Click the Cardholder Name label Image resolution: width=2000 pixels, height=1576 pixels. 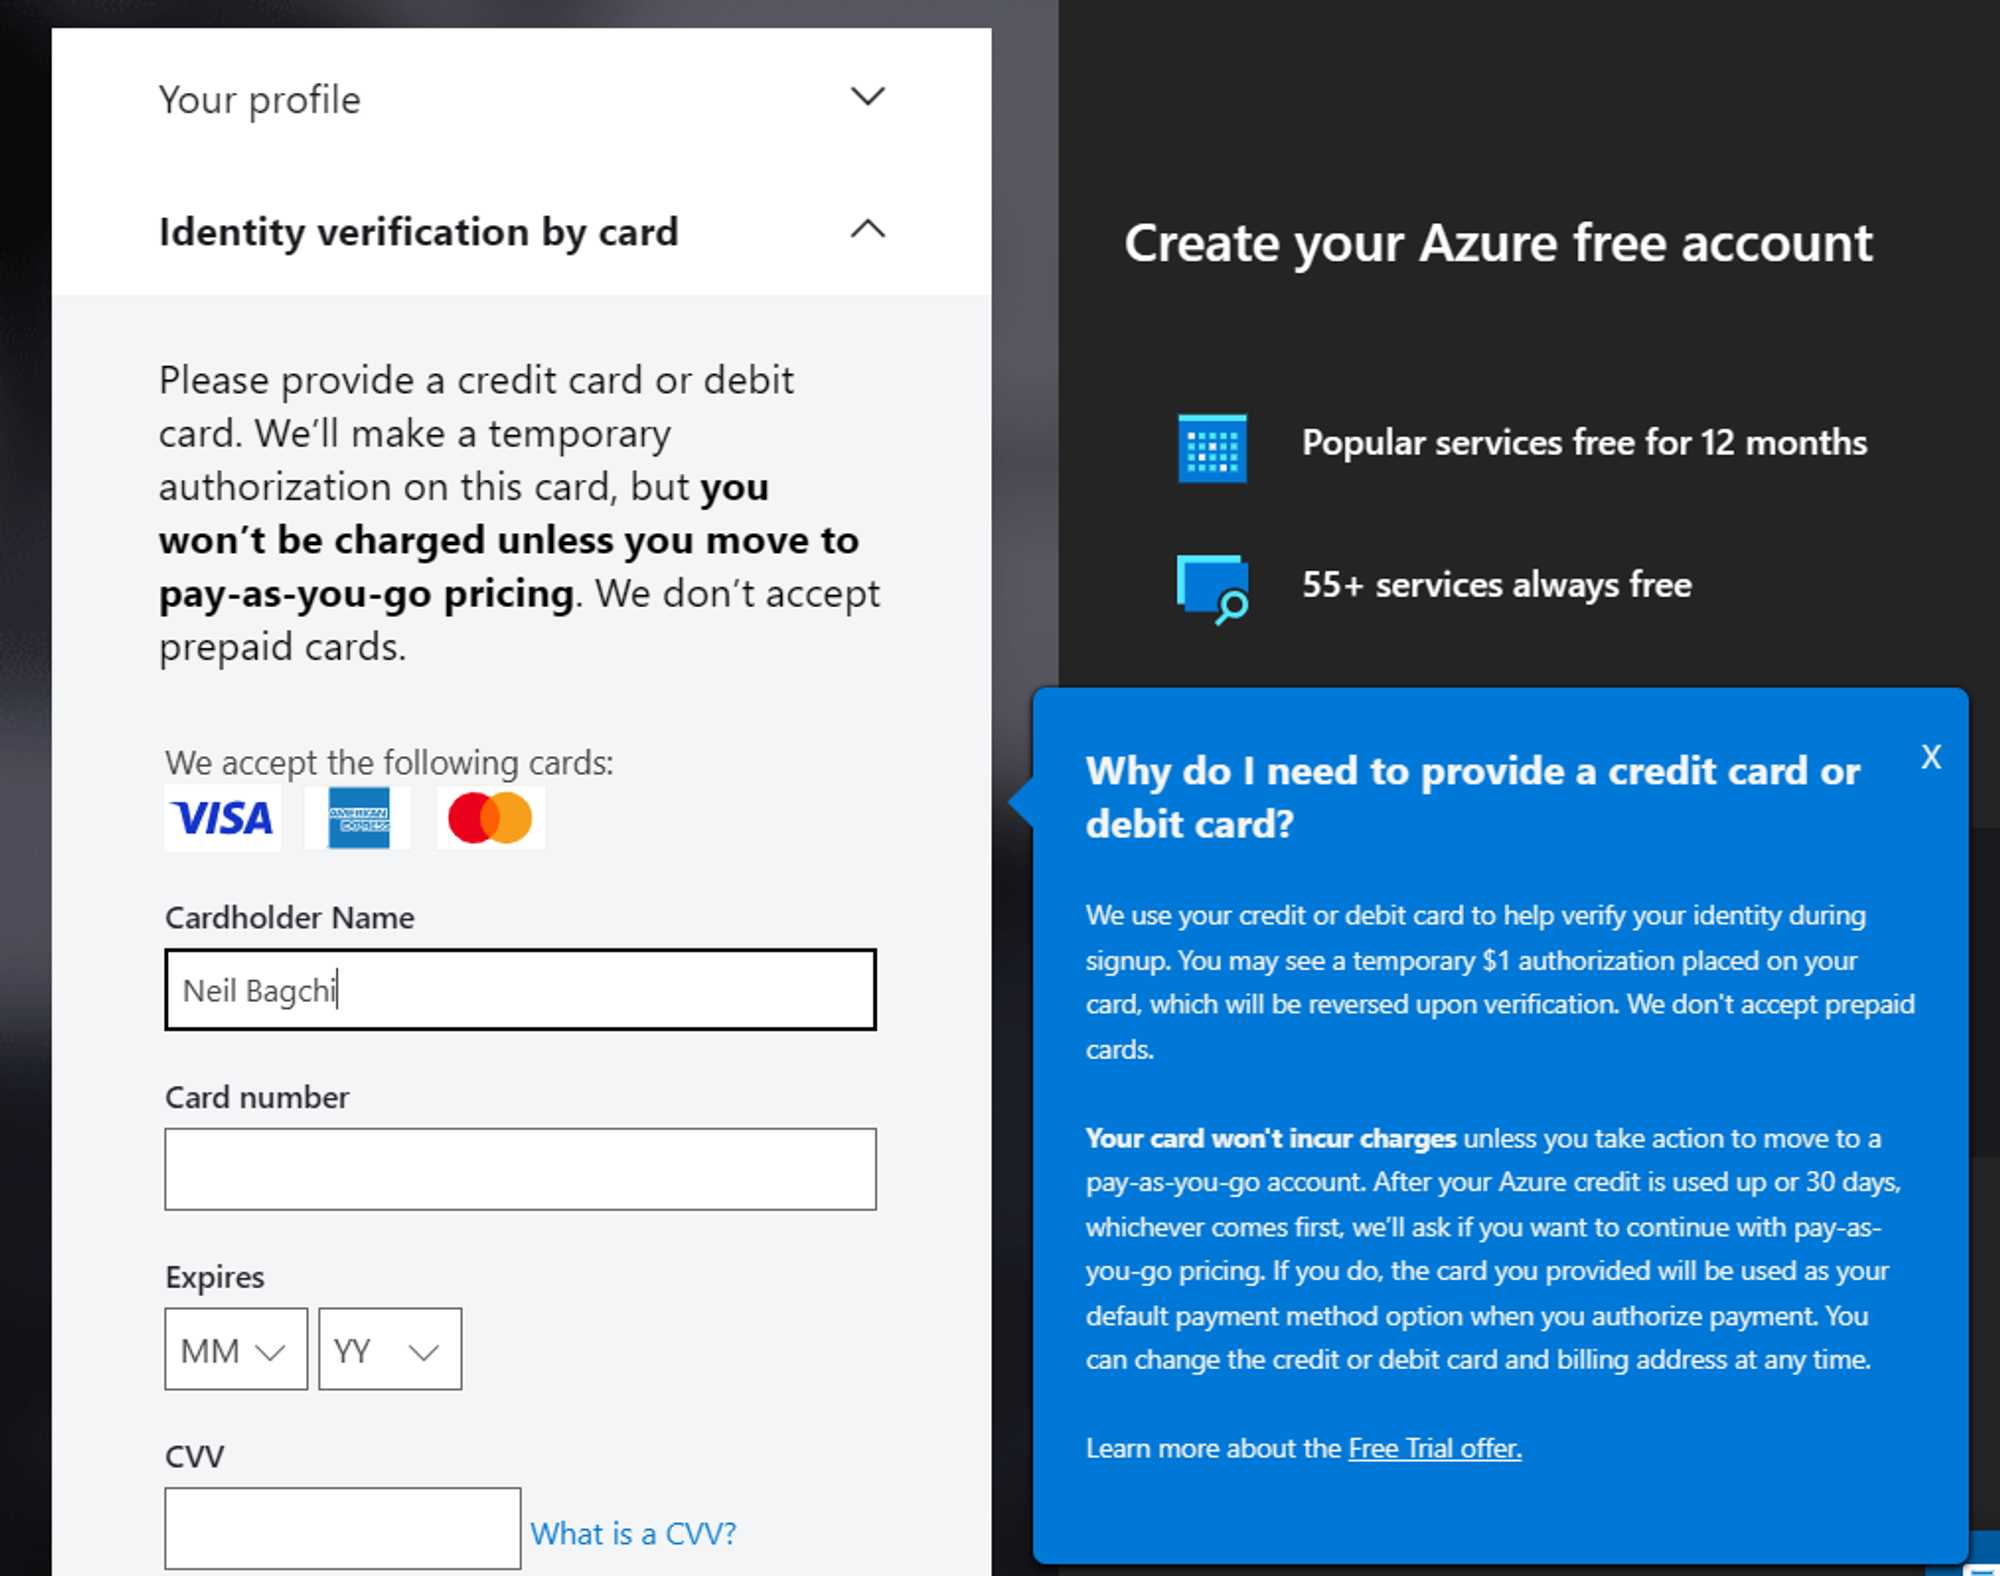289,917
